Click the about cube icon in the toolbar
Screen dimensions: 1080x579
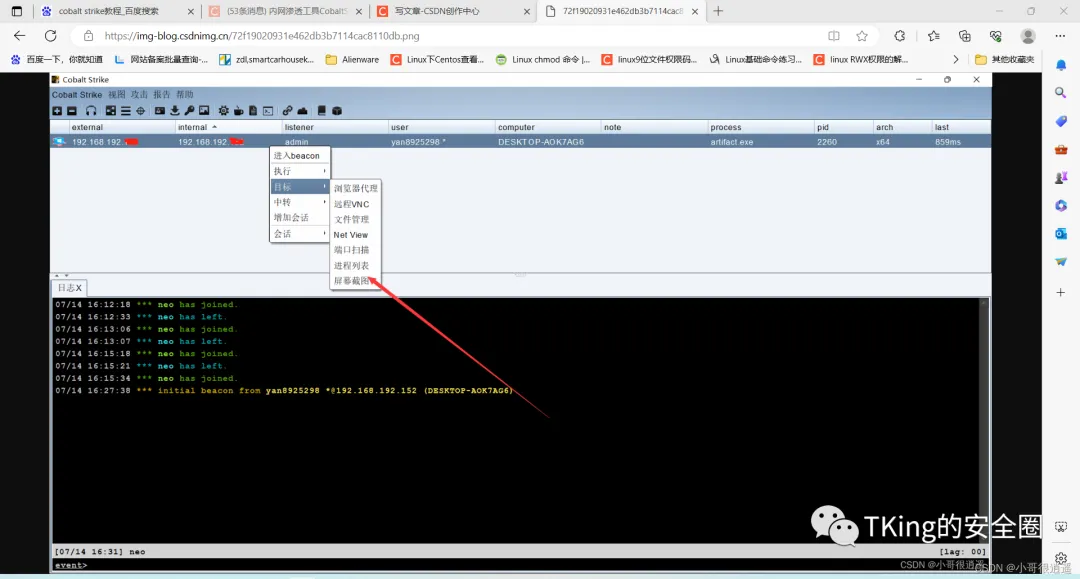tap(337, 111)
